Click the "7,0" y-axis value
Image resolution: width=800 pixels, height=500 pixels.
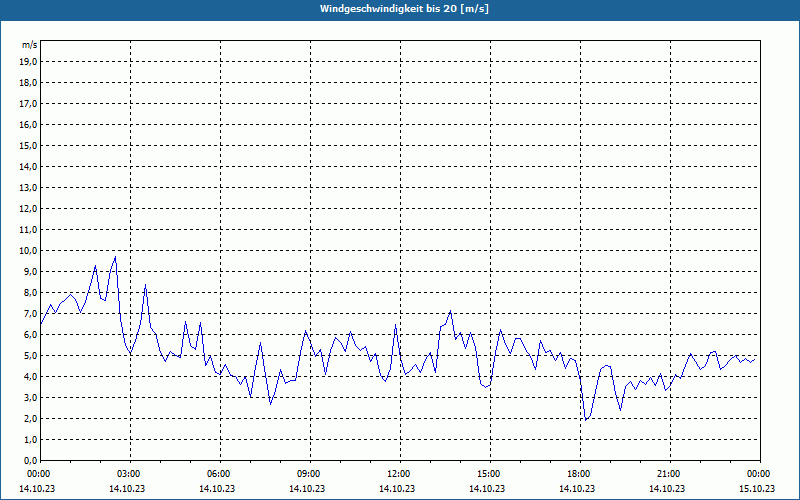[x=30, y=314]
